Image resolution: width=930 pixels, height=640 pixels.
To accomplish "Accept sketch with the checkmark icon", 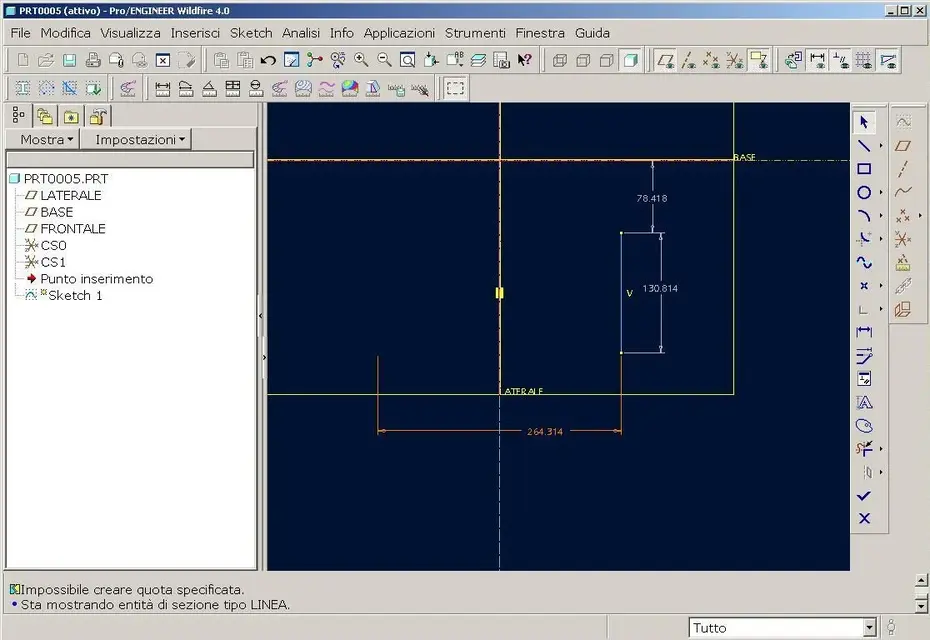I will coord(864,496).
